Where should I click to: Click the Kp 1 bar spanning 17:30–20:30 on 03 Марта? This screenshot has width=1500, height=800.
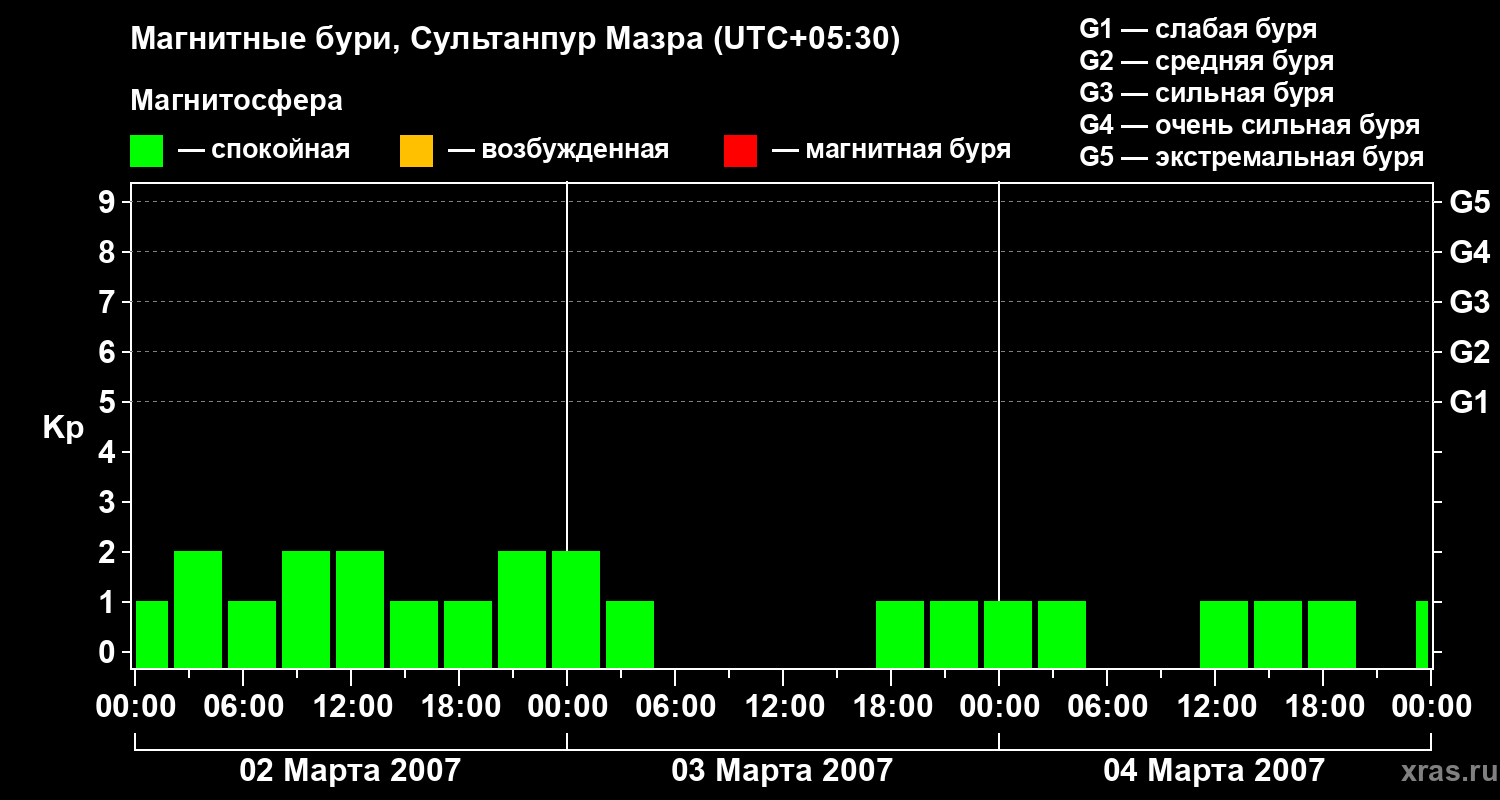tap(900, 634)
